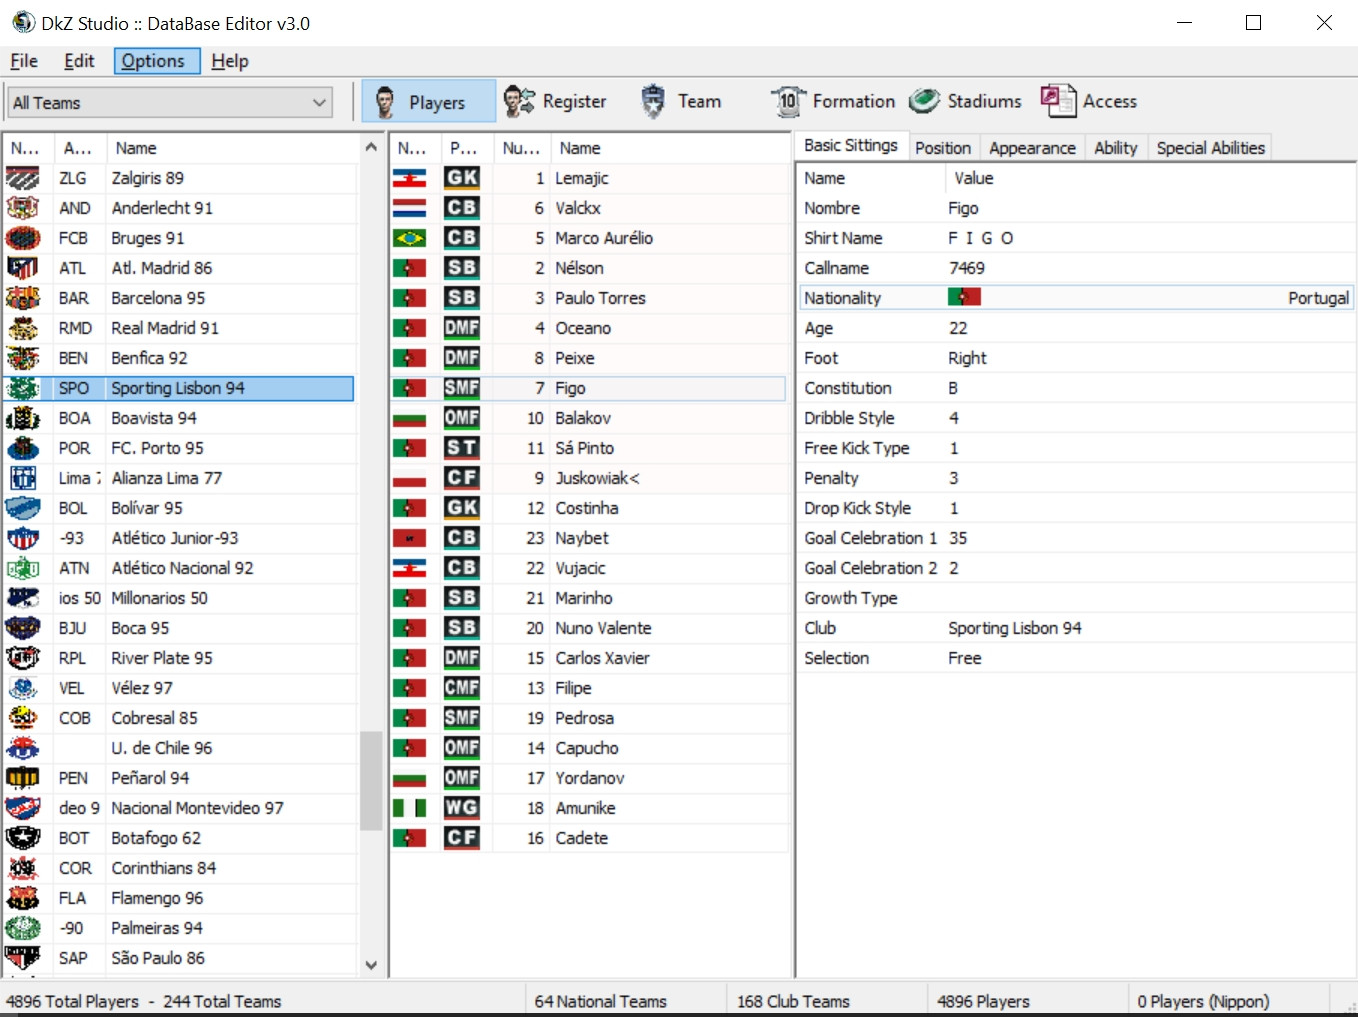Screen dimensions: 1358x1017
Task: Select Corinthians 84 team row
Action: pos(178,868)
